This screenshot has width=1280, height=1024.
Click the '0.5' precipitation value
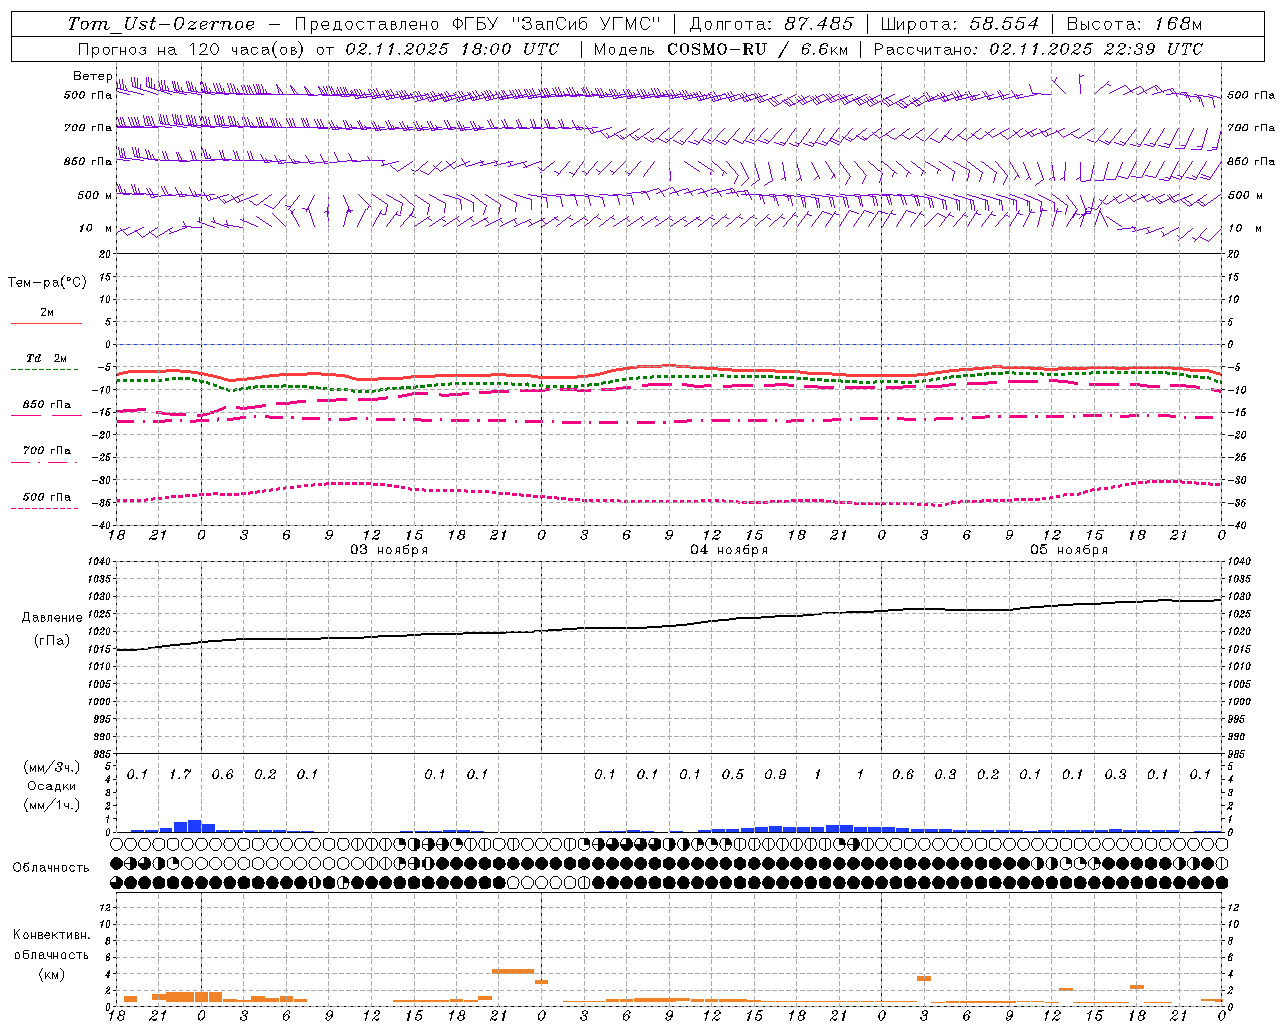point(733,775)
